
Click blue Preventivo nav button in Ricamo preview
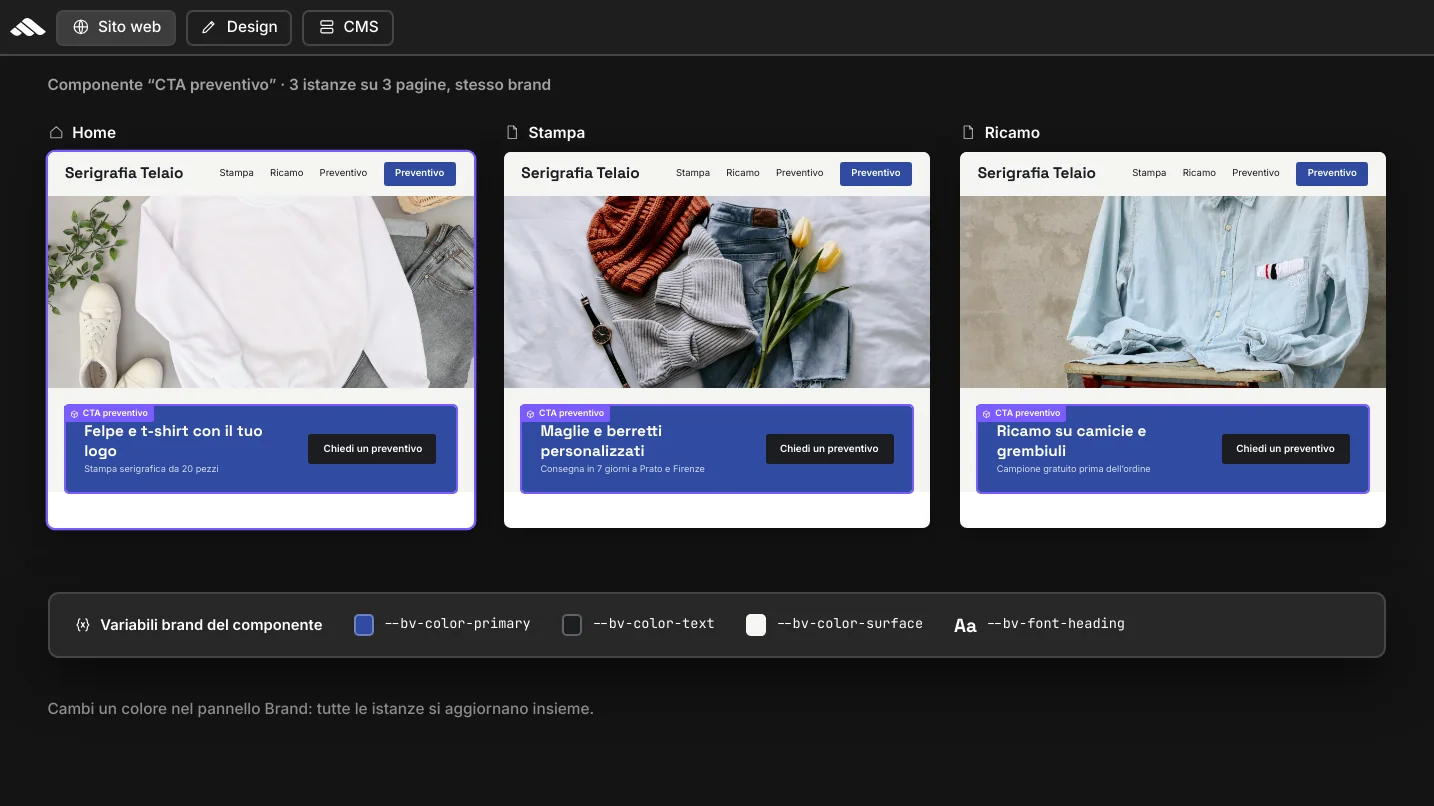pyautogui.click(x=1332, y=173)
